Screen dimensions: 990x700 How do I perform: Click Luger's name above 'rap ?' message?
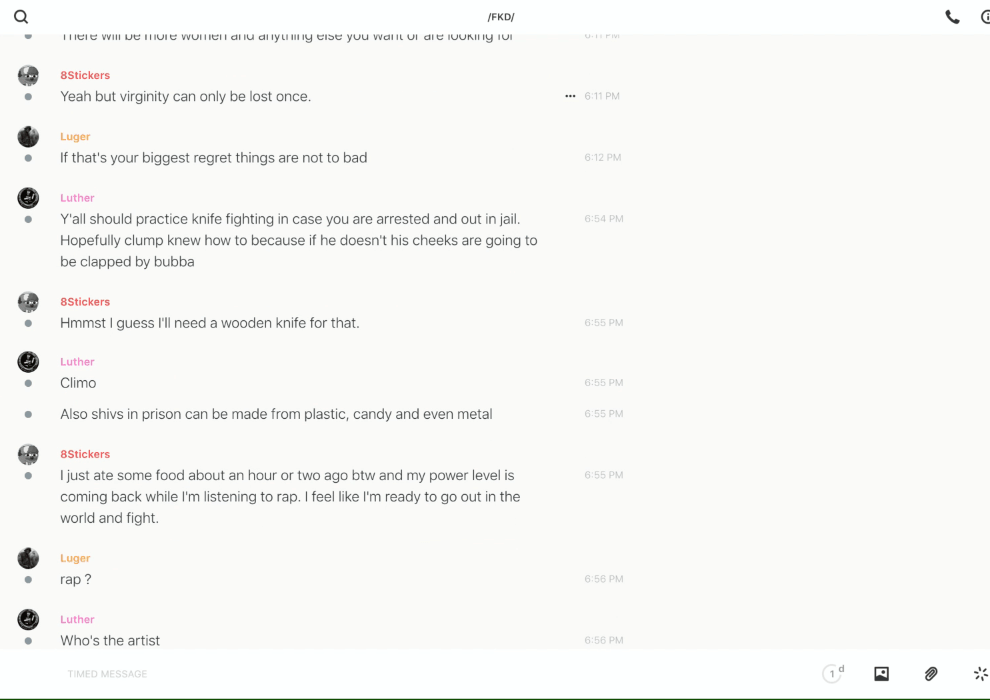pyautogui.click(x=75, y=558)
